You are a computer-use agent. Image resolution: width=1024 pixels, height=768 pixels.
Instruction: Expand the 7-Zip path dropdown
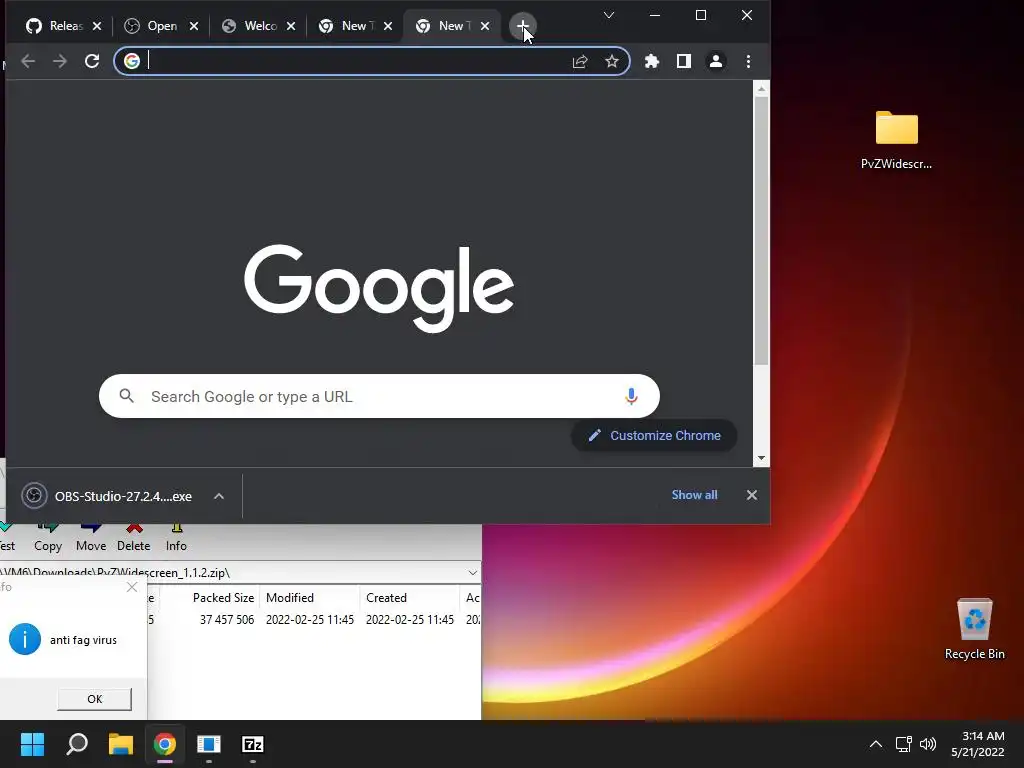tap(472, 573)
